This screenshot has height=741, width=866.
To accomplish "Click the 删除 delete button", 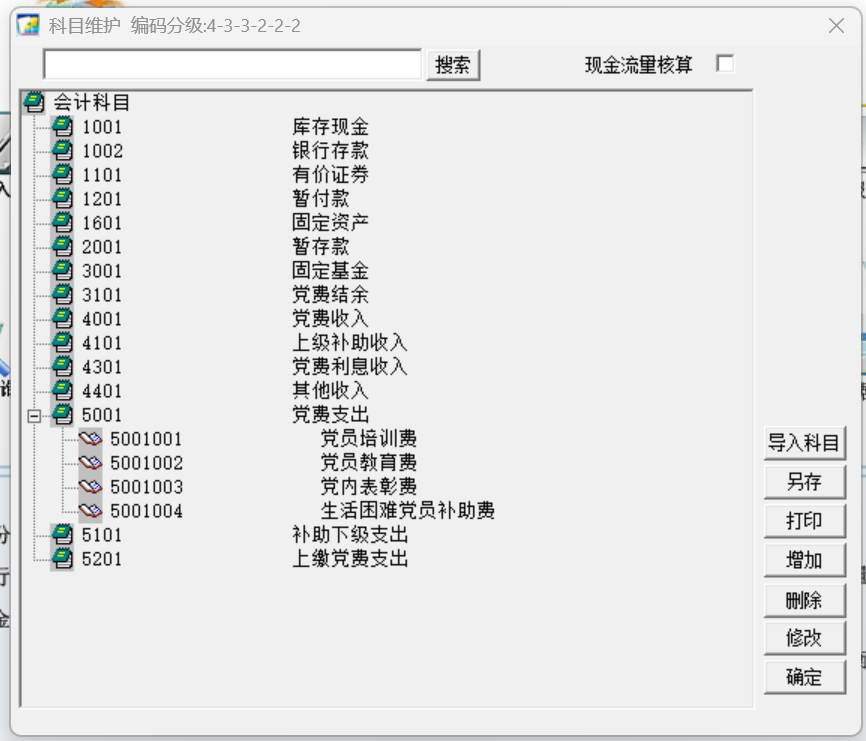I will click(804, 600).
